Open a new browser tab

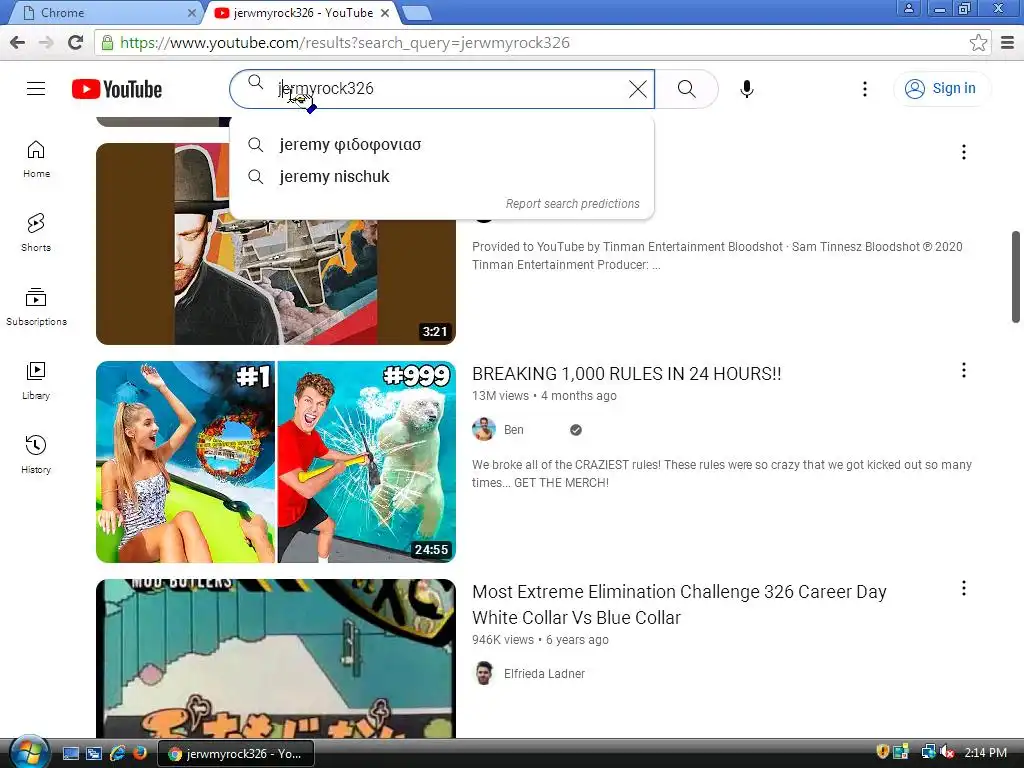pyautogui.click(x=415, y=13)
